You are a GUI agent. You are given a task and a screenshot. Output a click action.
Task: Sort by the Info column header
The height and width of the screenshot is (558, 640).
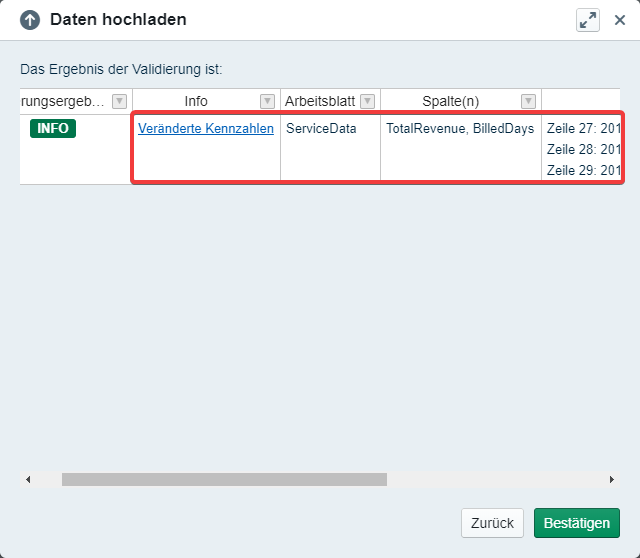tap(196, 101)
